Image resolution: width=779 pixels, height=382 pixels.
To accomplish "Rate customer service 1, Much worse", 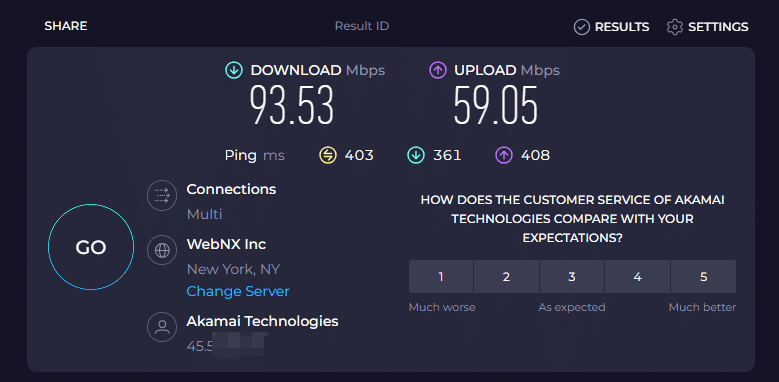I will (441, 277).
